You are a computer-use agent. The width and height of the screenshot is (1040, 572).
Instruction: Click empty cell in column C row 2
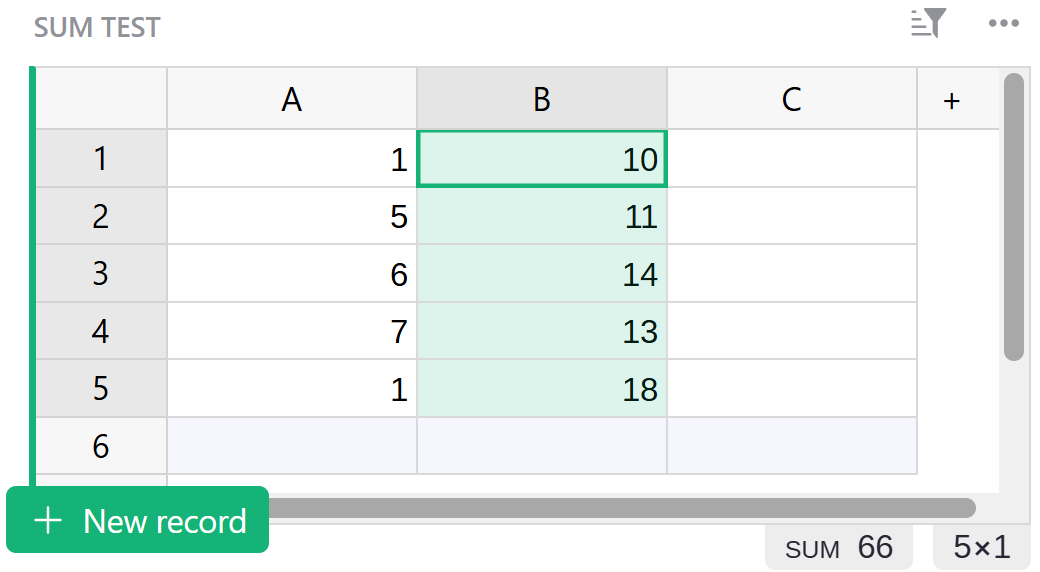[x=792, y=217]
